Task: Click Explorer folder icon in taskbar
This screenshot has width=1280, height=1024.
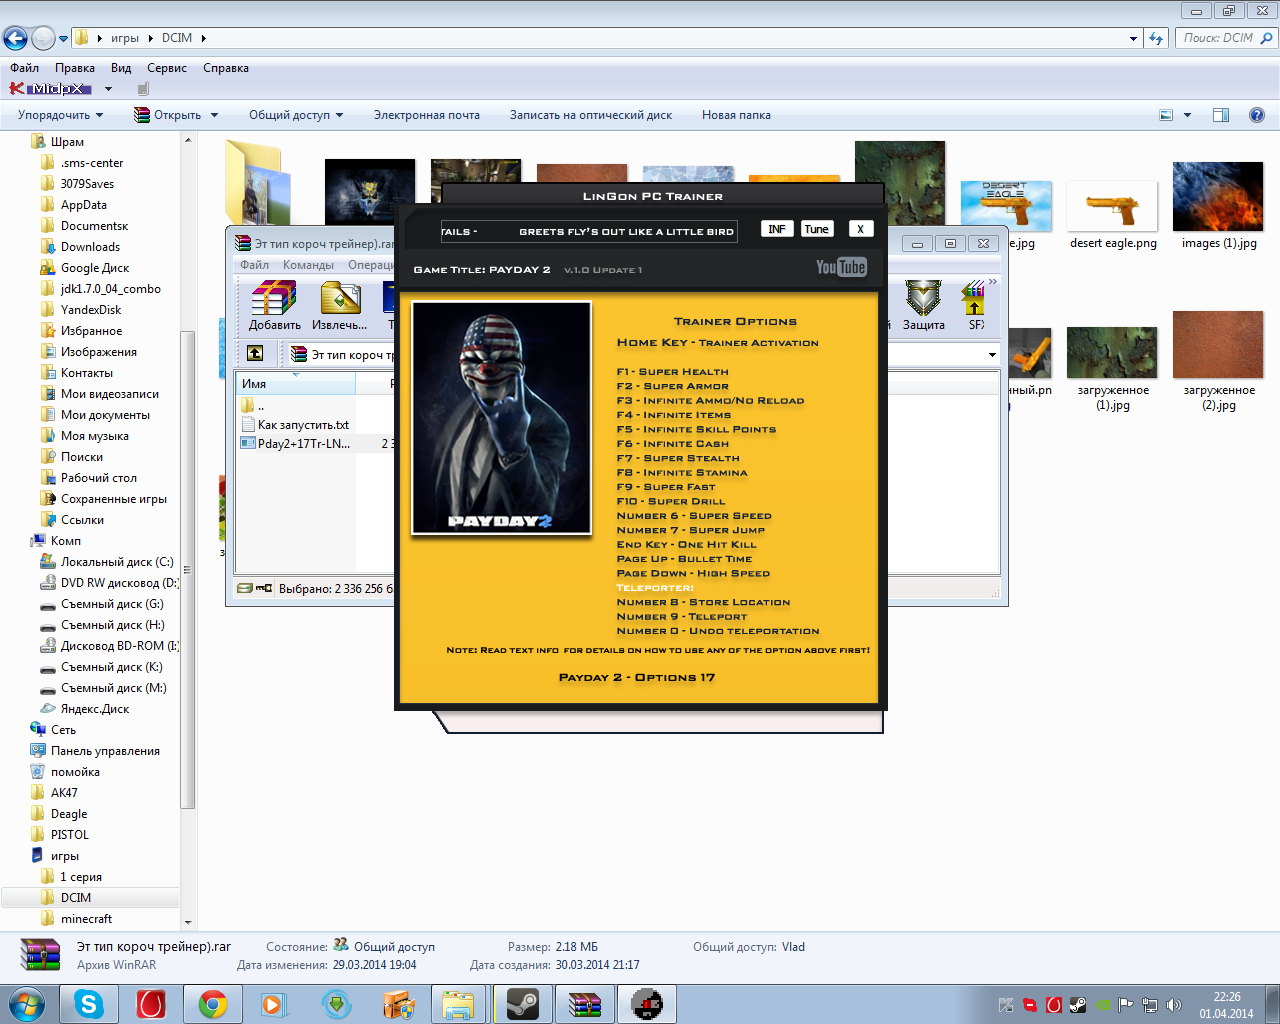Action: tap(460, 1004)
